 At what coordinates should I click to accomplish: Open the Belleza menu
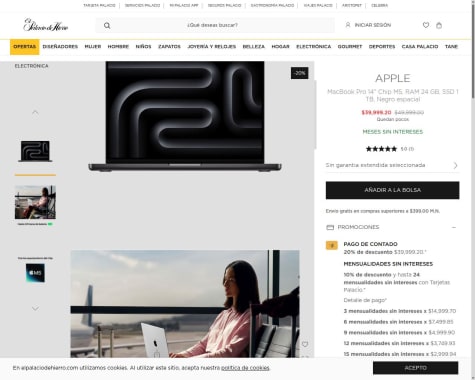[254, 47]
